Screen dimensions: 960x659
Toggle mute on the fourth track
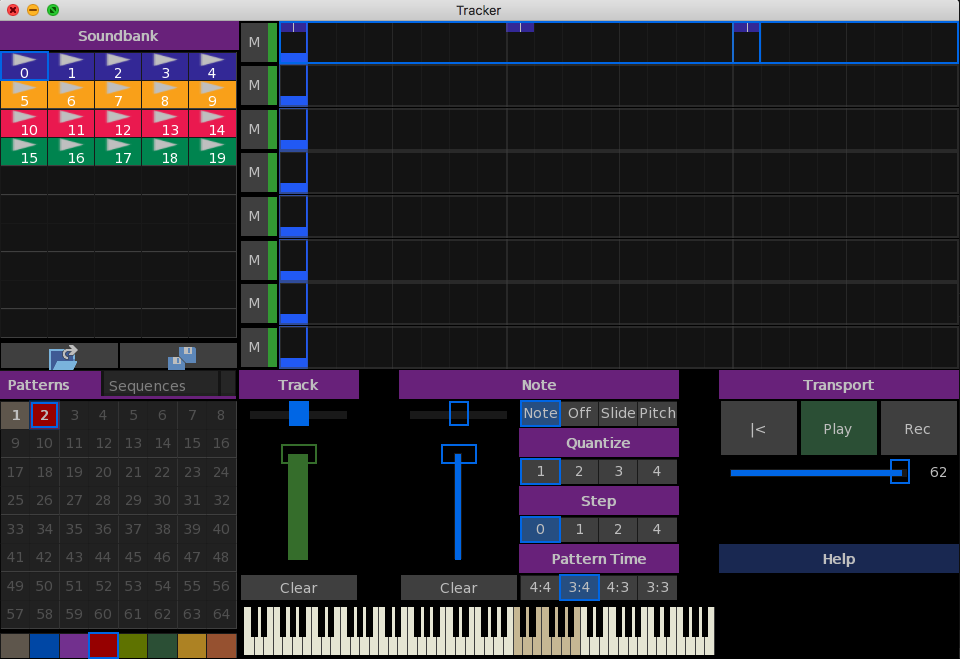[x=254, y=172]
